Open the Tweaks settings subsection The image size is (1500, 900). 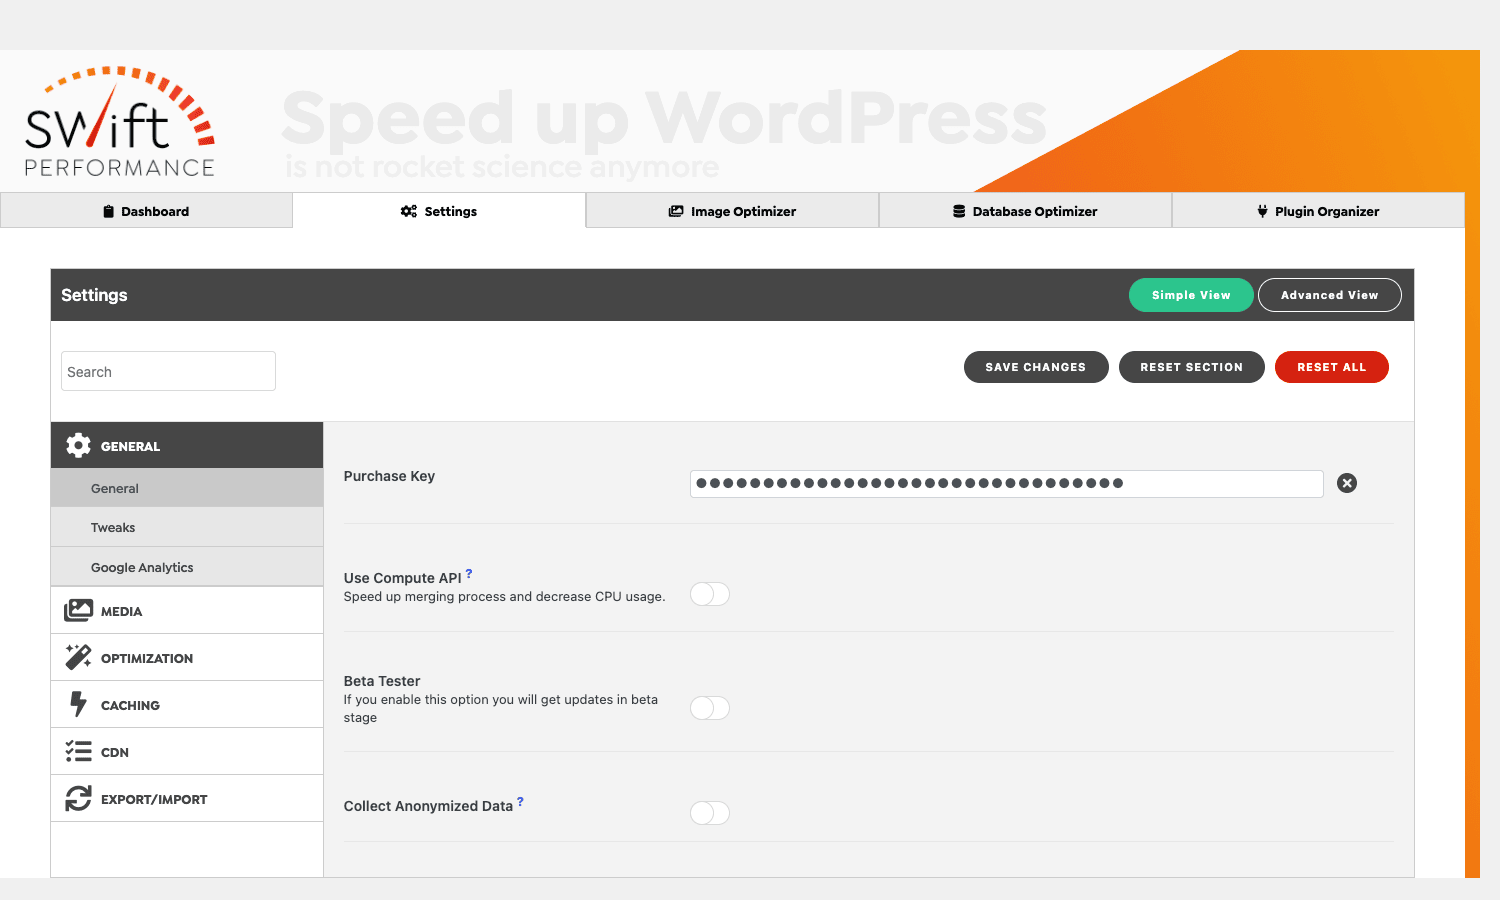187,527
